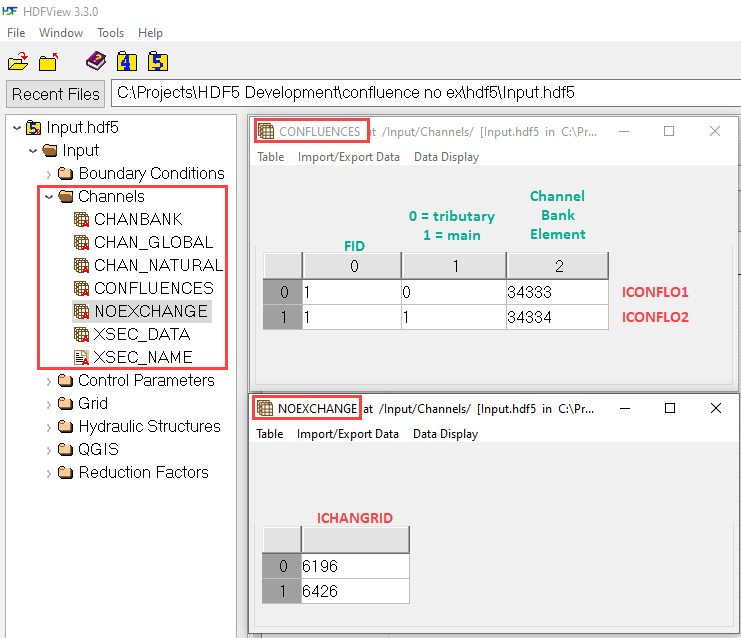
Task: Select cell 34333 in CONFLUENCES table
Action: 556,292
